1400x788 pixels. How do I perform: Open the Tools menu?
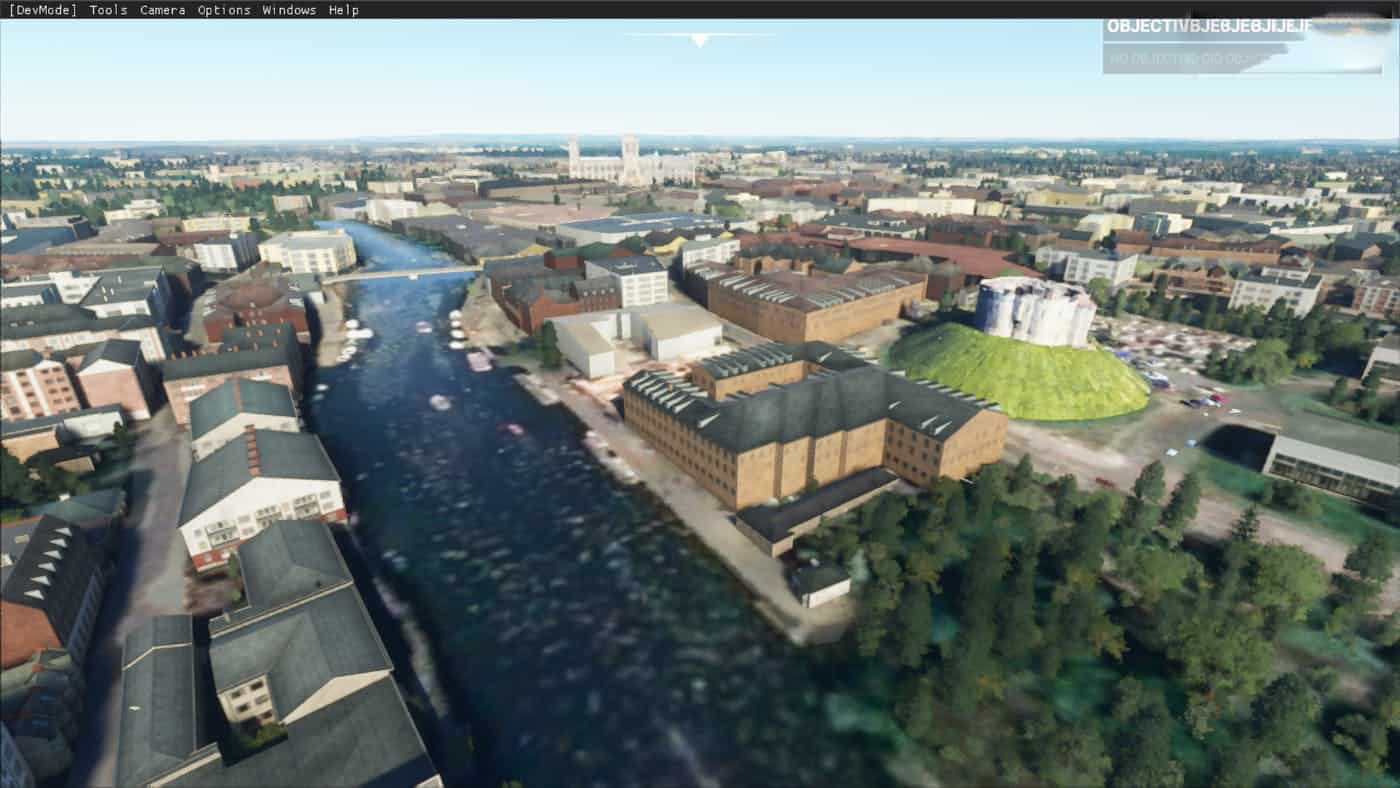pos(108,10)
